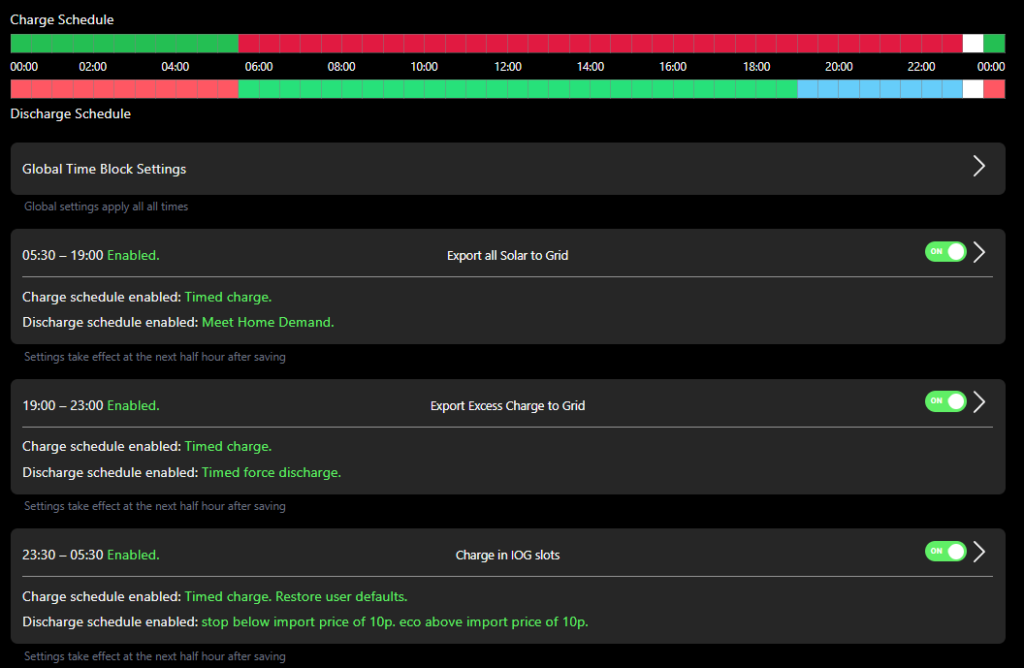Select blue segment of Discharge Schedule bar
Viewport: 1024px width, 668px height.
[x=879, y=89]
